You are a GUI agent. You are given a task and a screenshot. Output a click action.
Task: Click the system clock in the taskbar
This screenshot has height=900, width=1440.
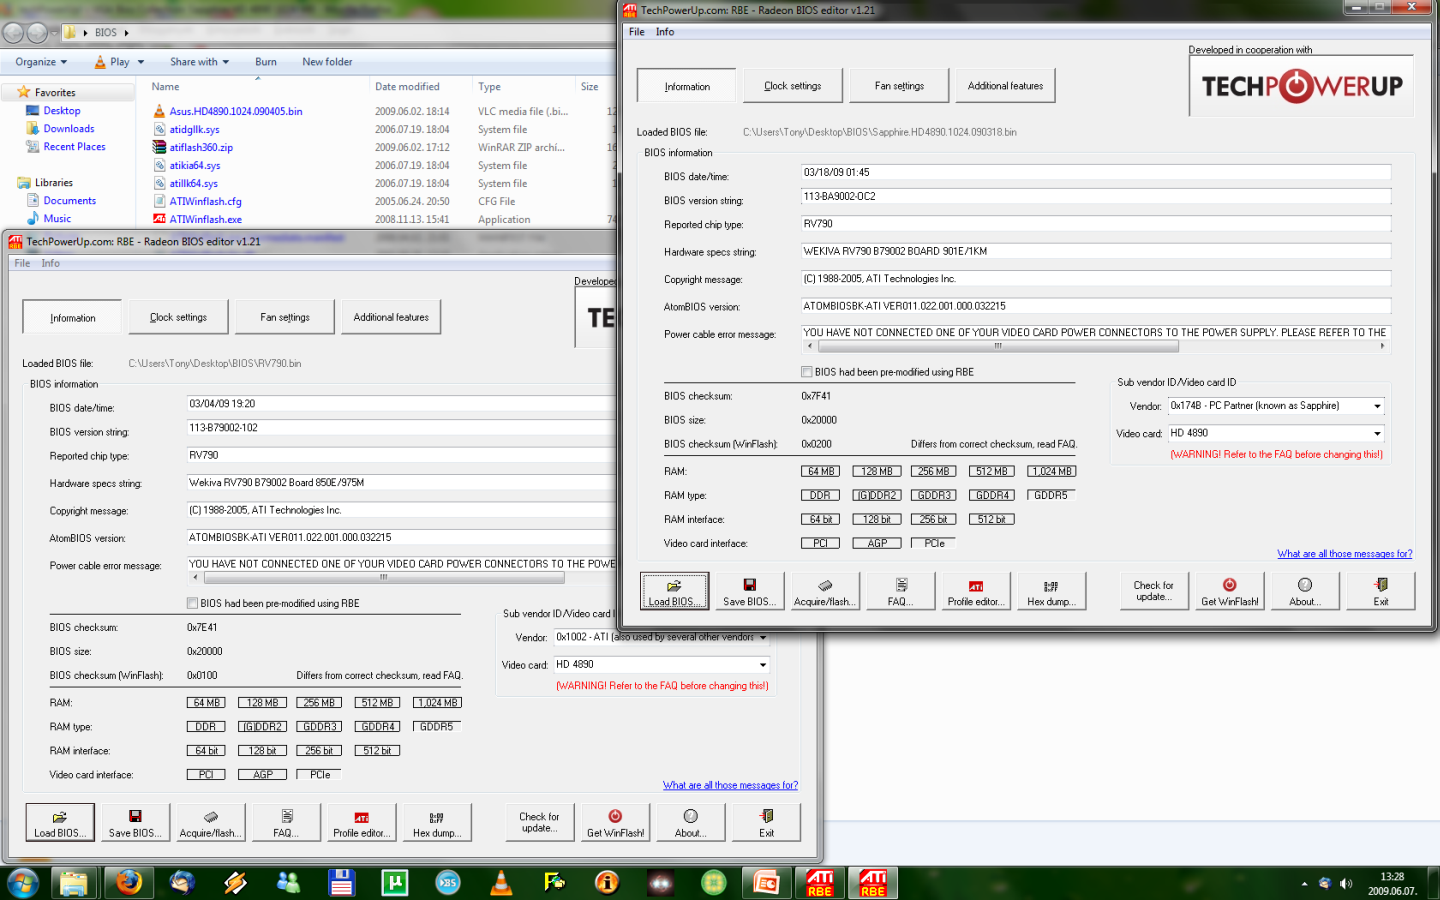[1392, 884]
